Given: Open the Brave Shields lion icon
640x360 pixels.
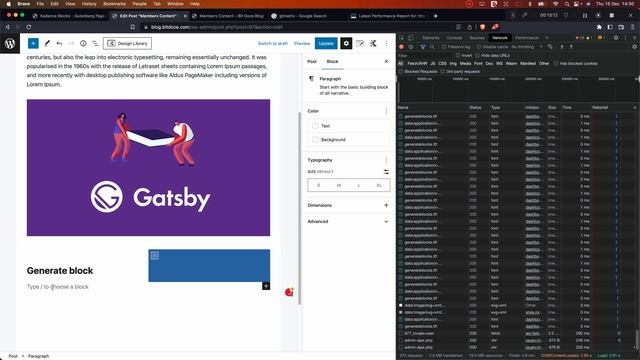Looking at the screenshot, I should click(x=482, y=27).
